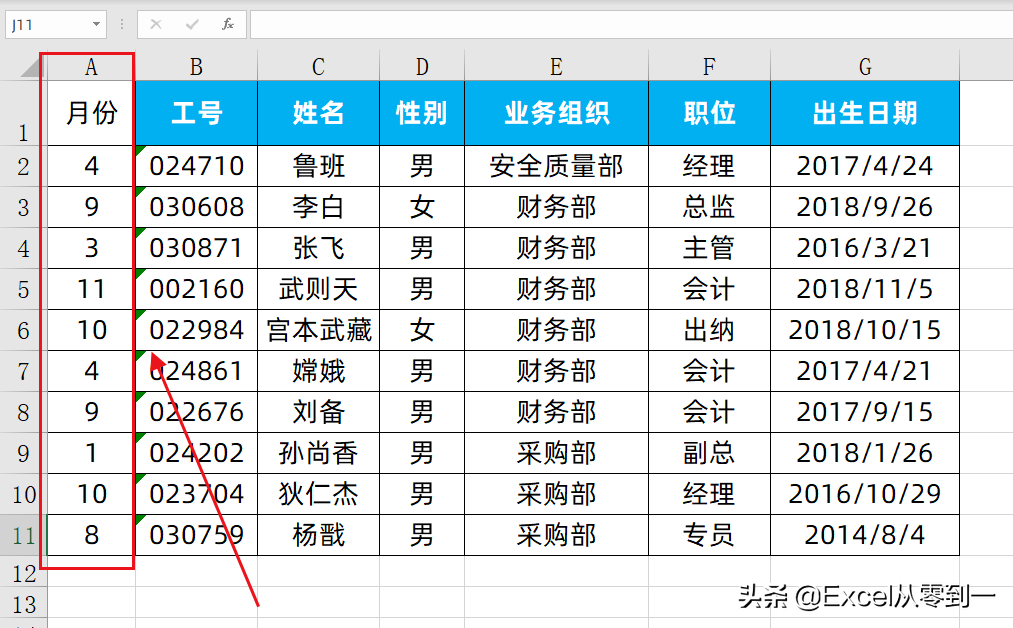Select column F header

point(709,66)
